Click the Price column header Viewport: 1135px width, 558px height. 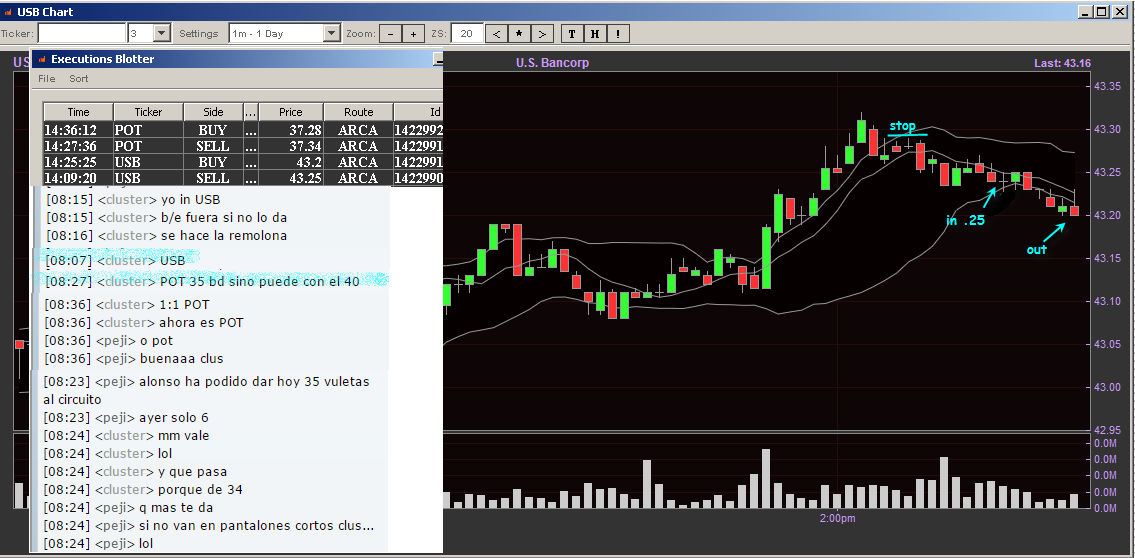point(291,112)
